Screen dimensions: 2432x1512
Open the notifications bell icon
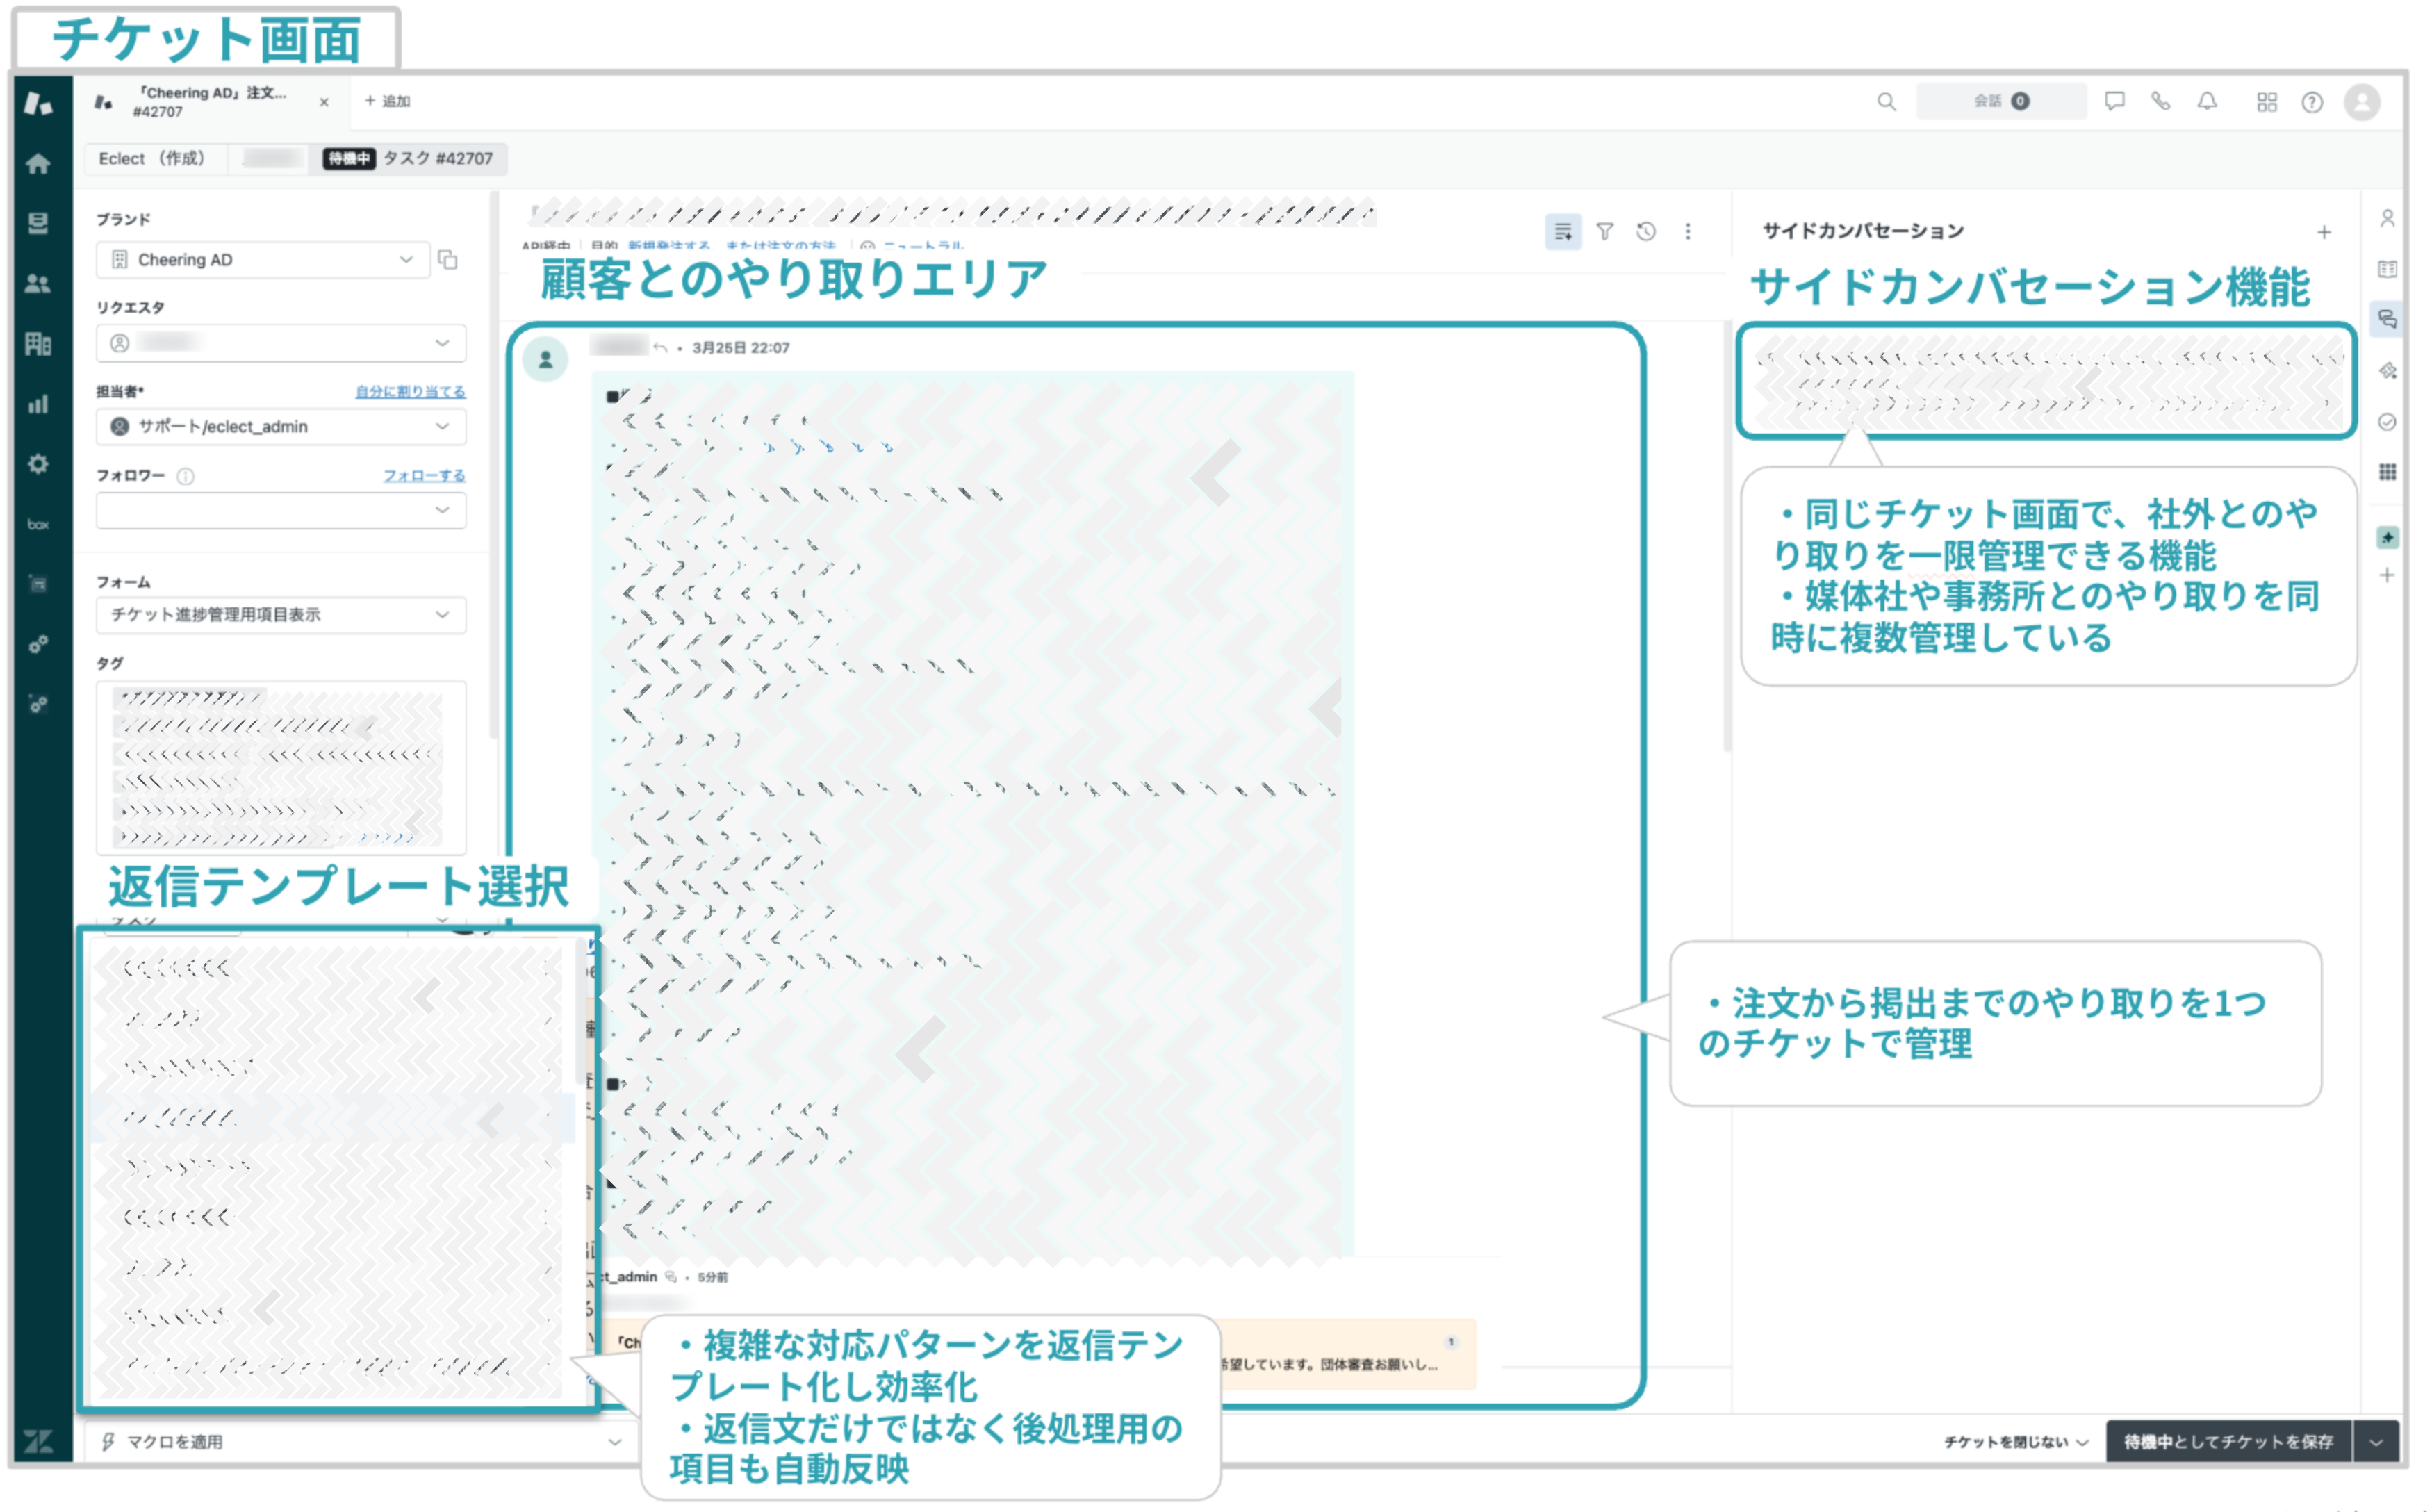pos(2207,101)
